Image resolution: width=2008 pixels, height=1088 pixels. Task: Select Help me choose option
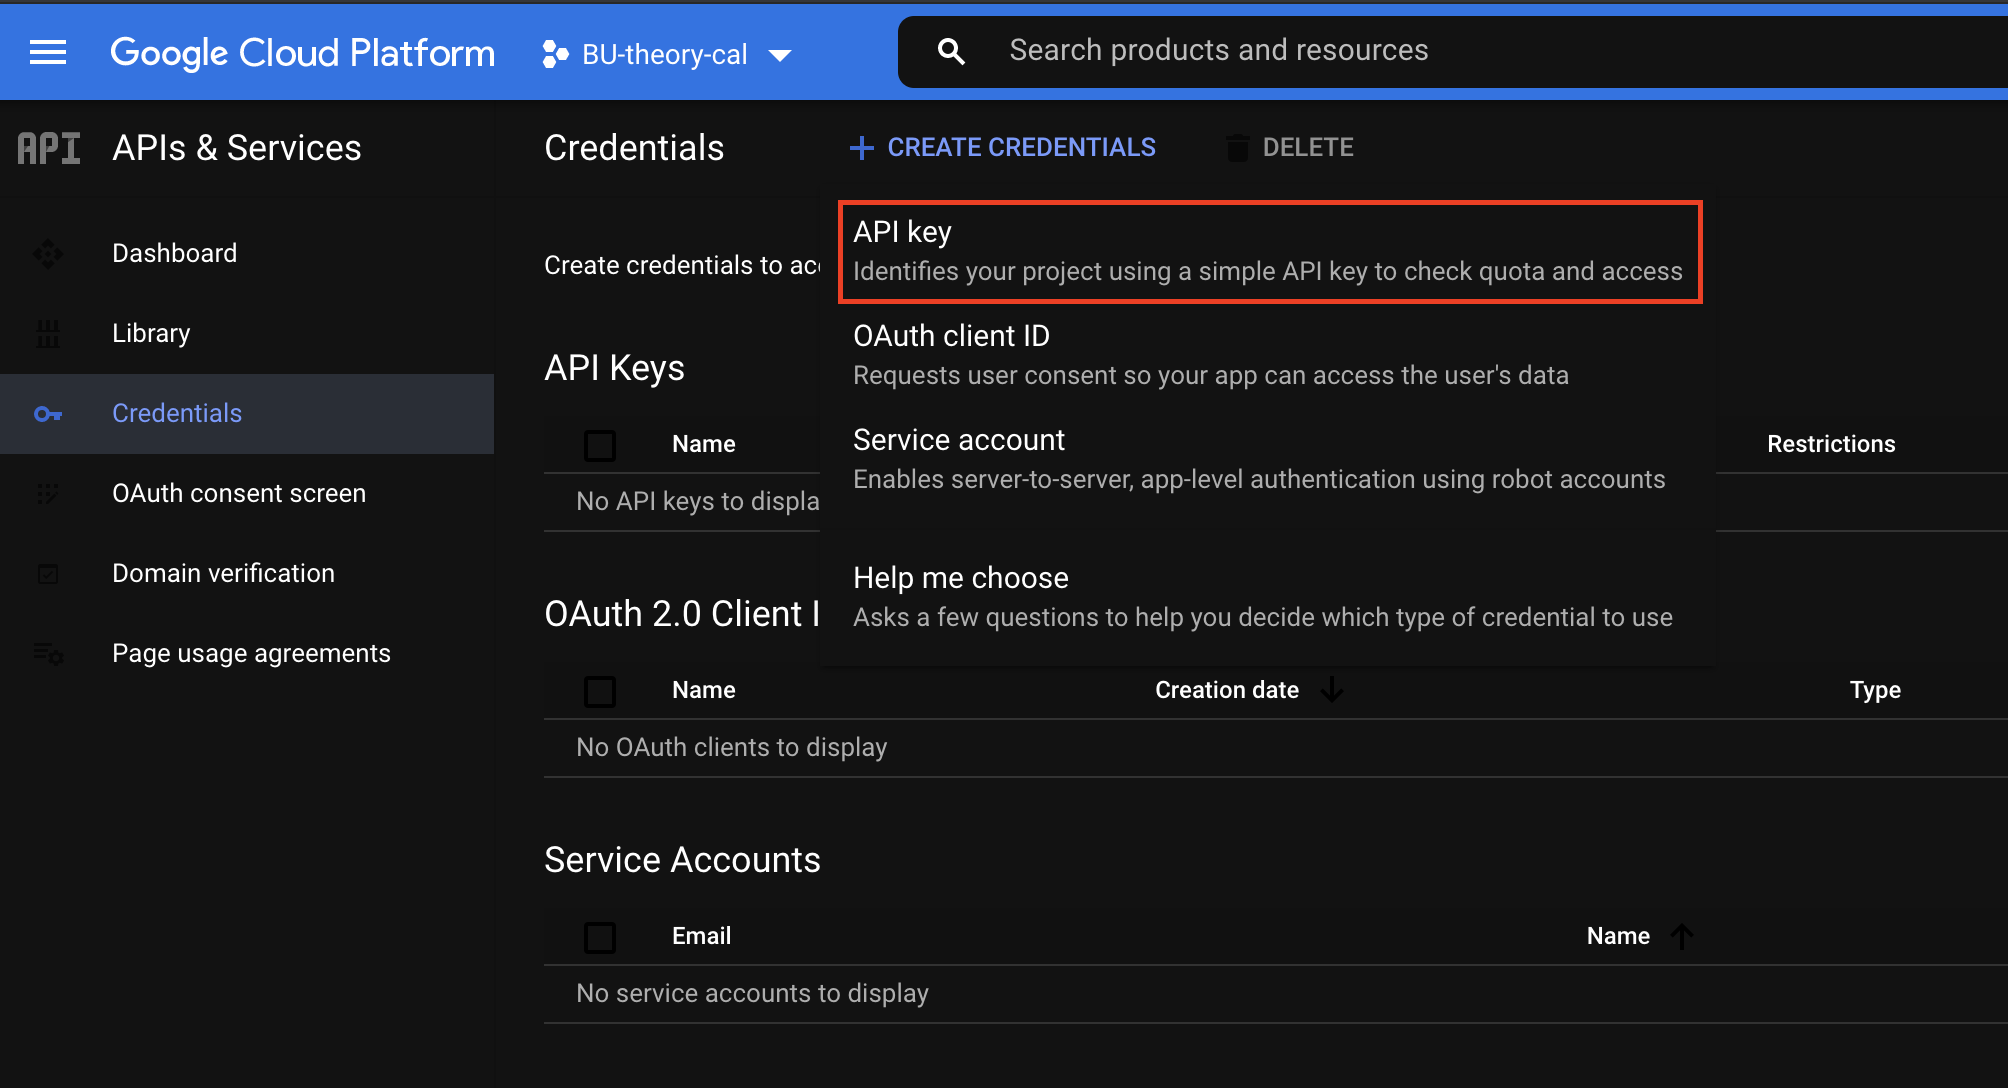click(x=1268, y=598)
